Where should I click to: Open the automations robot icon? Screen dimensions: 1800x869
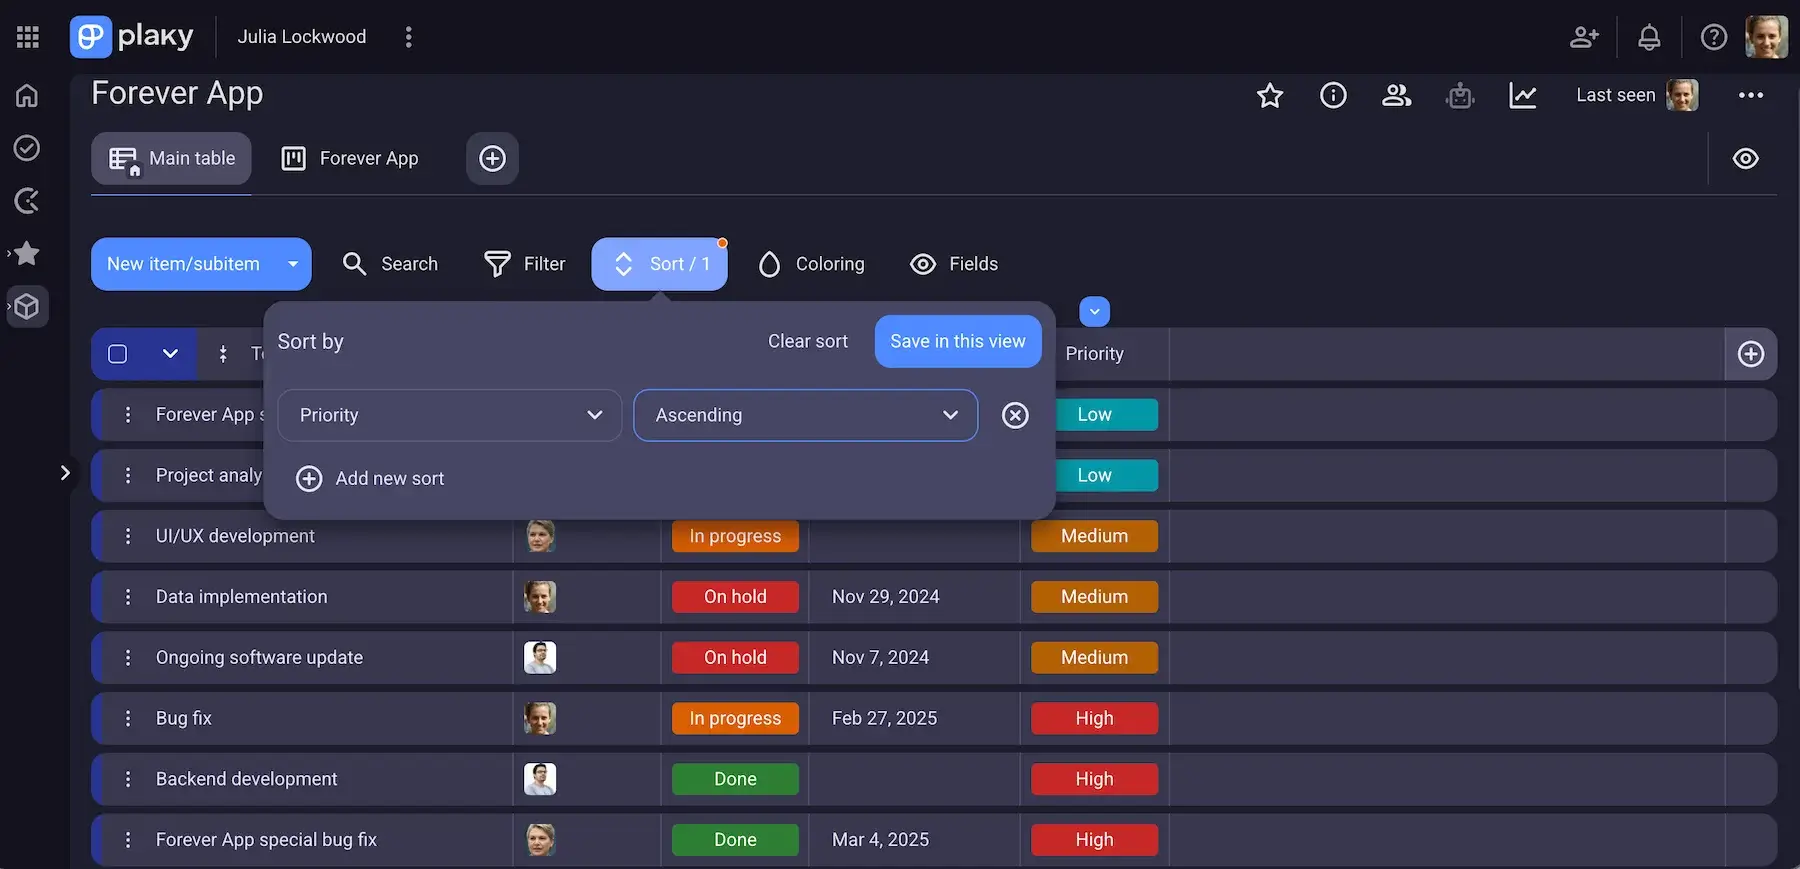(1460, 95)
